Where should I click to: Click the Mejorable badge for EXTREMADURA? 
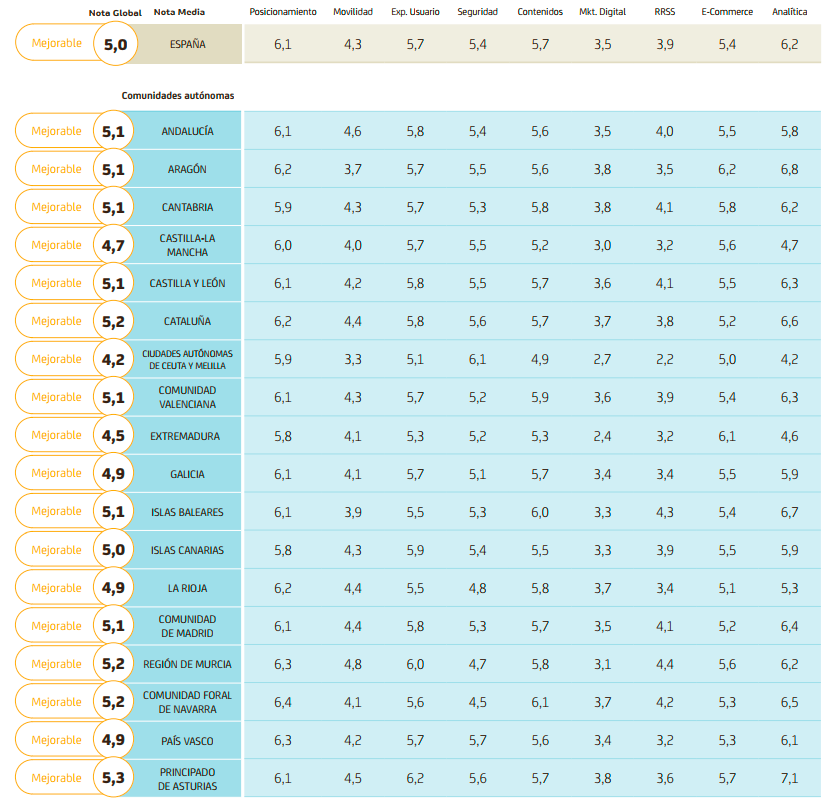[60, 435]
